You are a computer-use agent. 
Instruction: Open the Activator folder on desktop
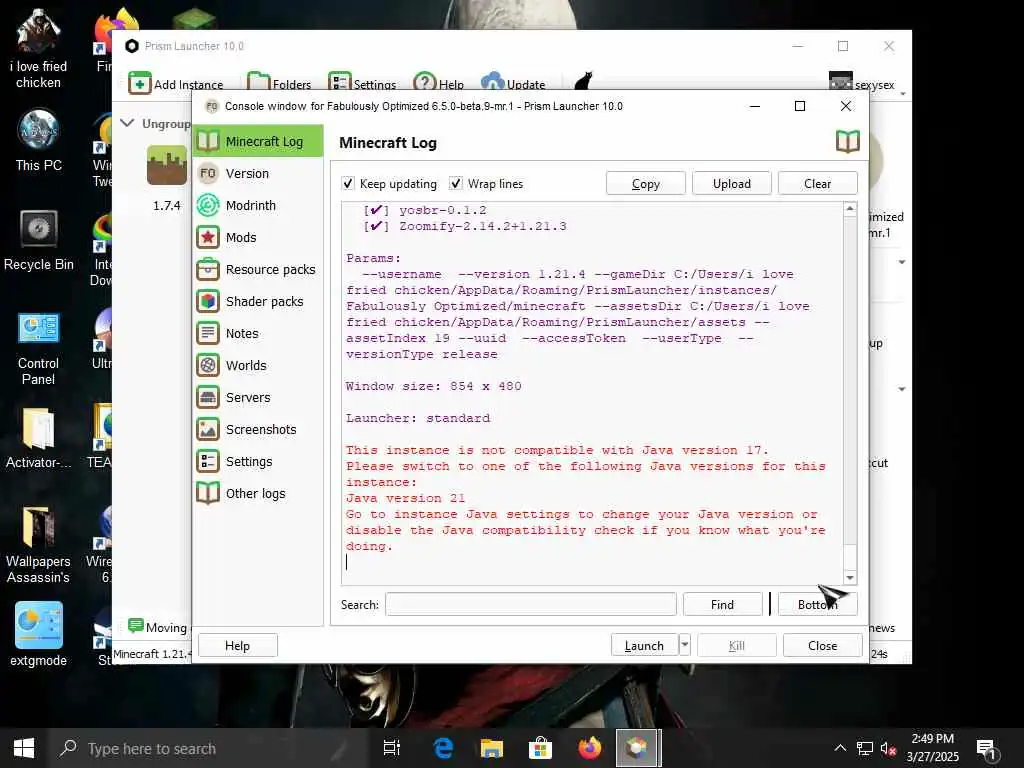[x=39, y=438]
